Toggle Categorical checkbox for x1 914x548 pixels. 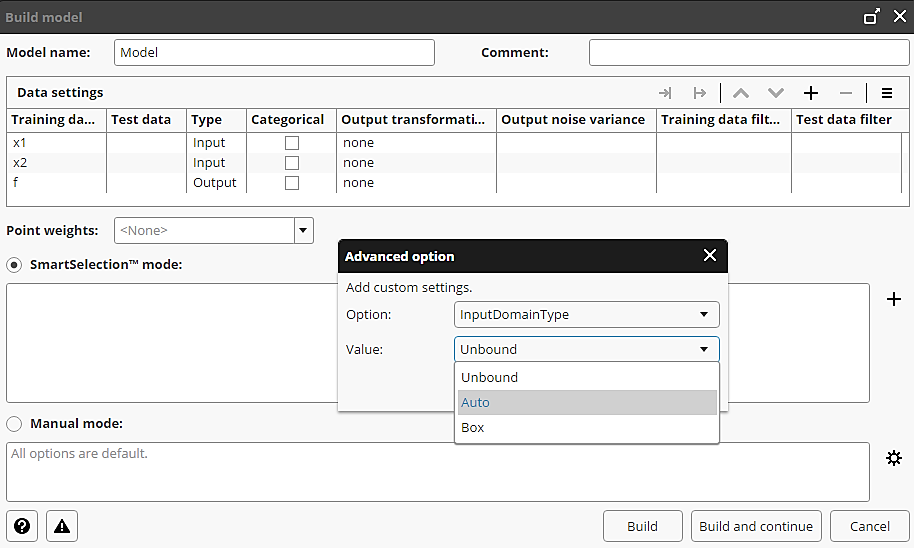pos(291,143)
